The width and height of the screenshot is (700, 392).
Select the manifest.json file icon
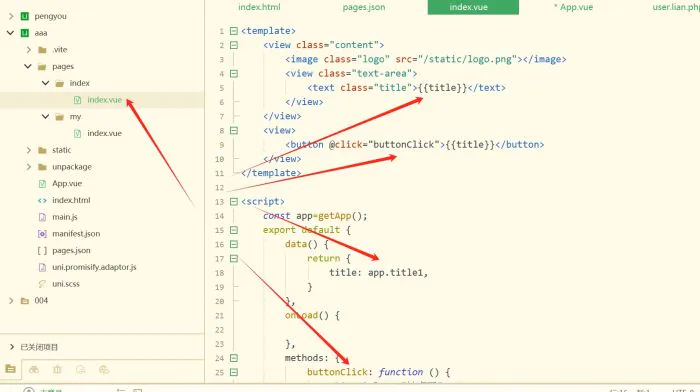tap(42, 234)
